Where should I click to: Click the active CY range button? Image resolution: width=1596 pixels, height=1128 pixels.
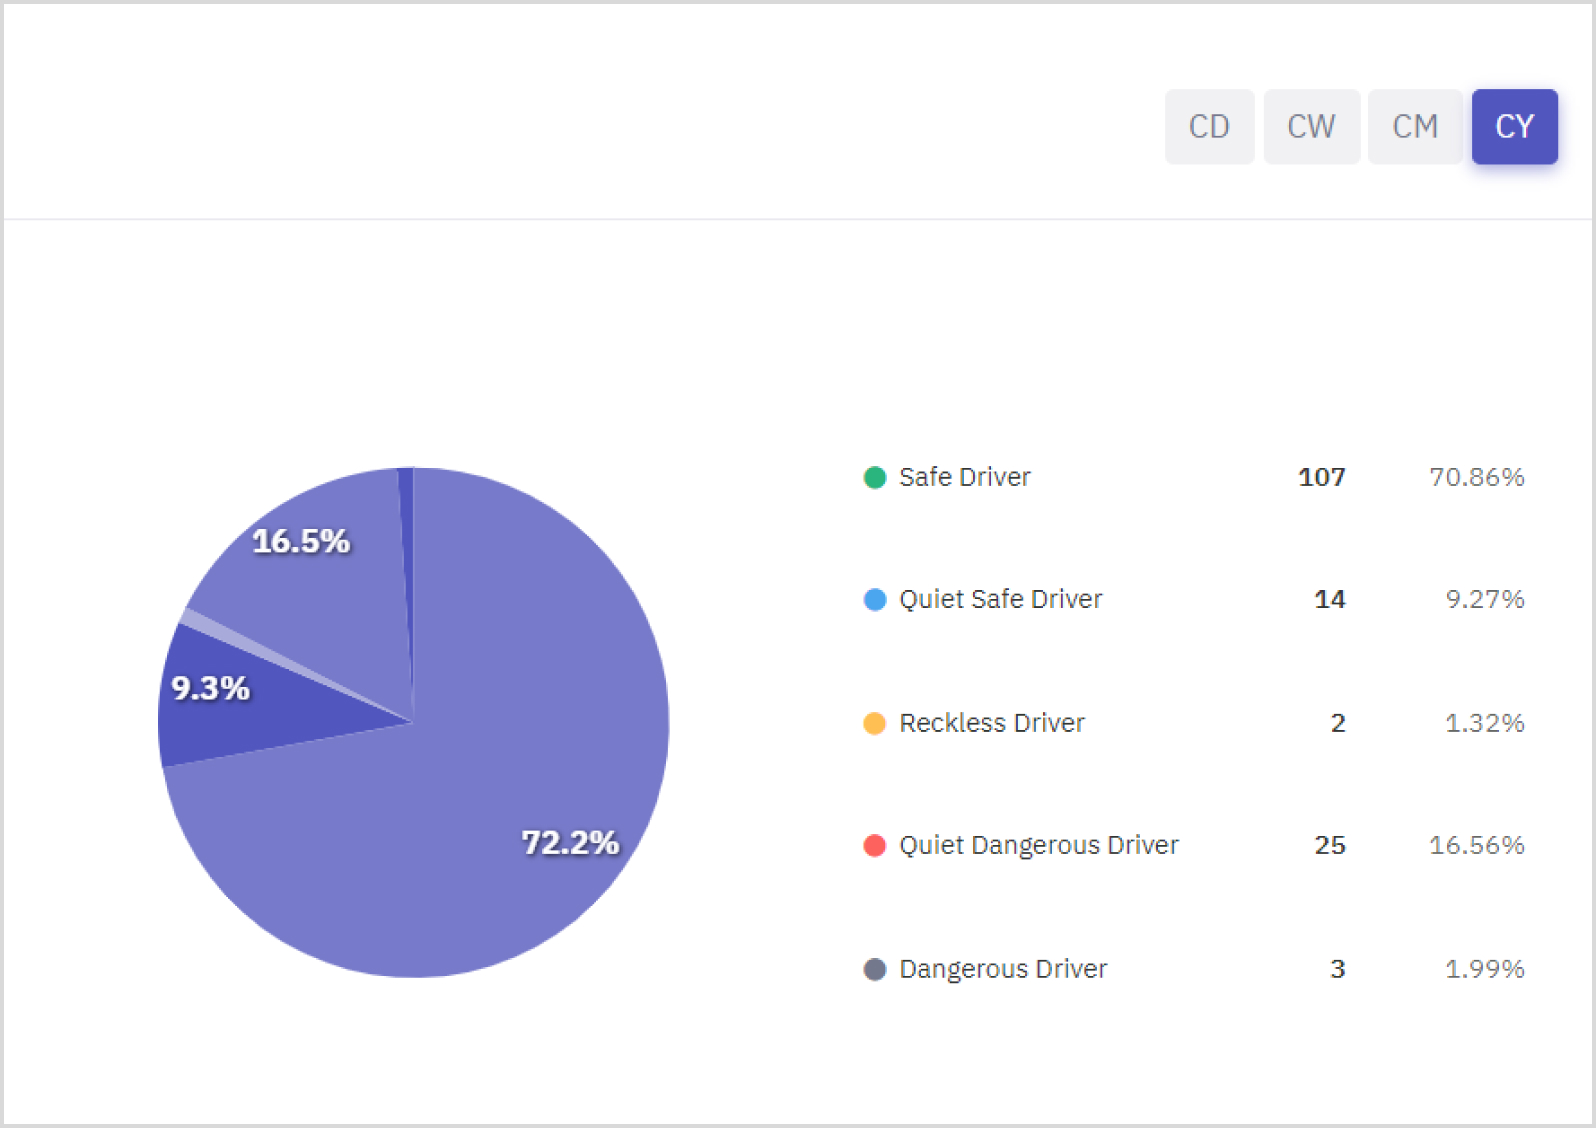pos(1514,127)
